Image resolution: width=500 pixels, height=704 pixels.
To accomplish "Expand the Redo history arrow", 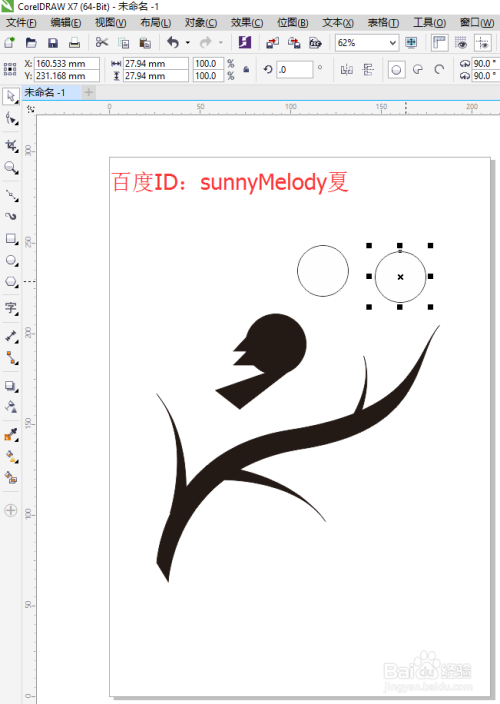I will click(220, 43).
